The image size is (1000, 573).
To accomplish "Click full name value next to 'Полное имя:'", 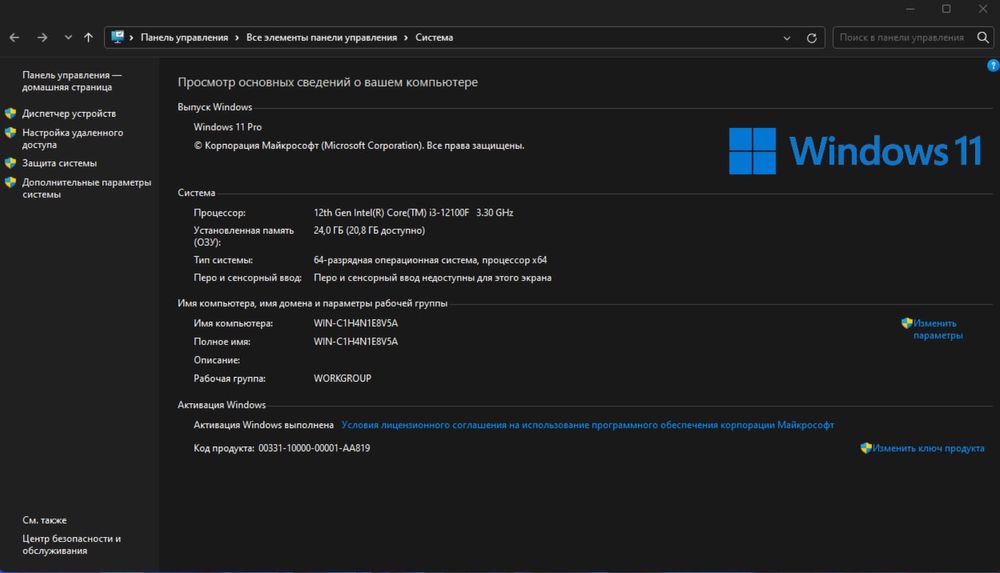I will click(x=355, y=342).
